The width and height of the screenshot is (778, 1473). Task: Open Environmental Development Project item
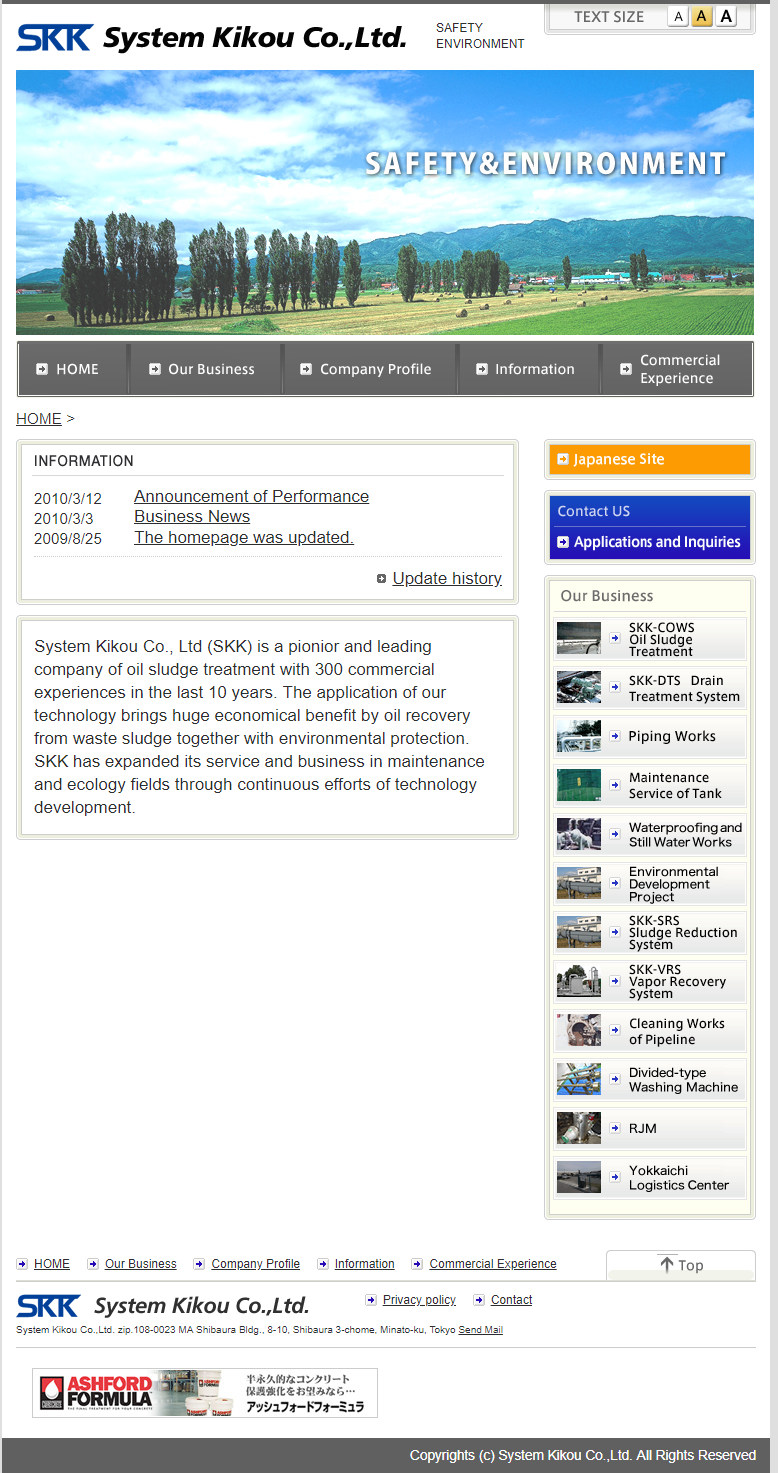[x=651, y=884]
